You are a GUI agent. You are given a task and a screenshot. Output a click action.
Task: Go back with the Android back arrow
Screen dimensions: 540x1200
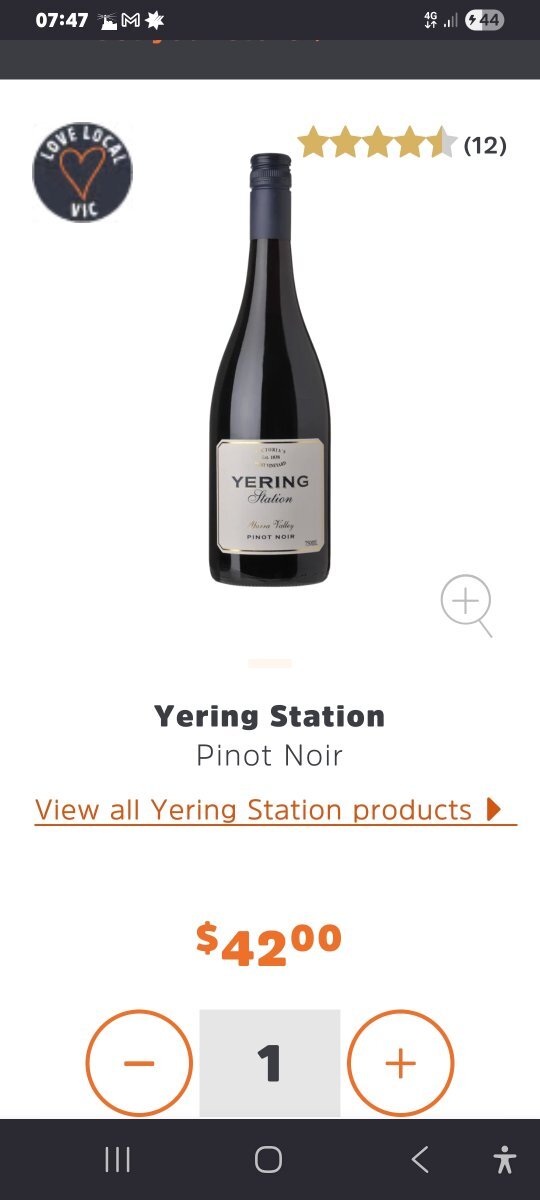(x=420, y=1160)
